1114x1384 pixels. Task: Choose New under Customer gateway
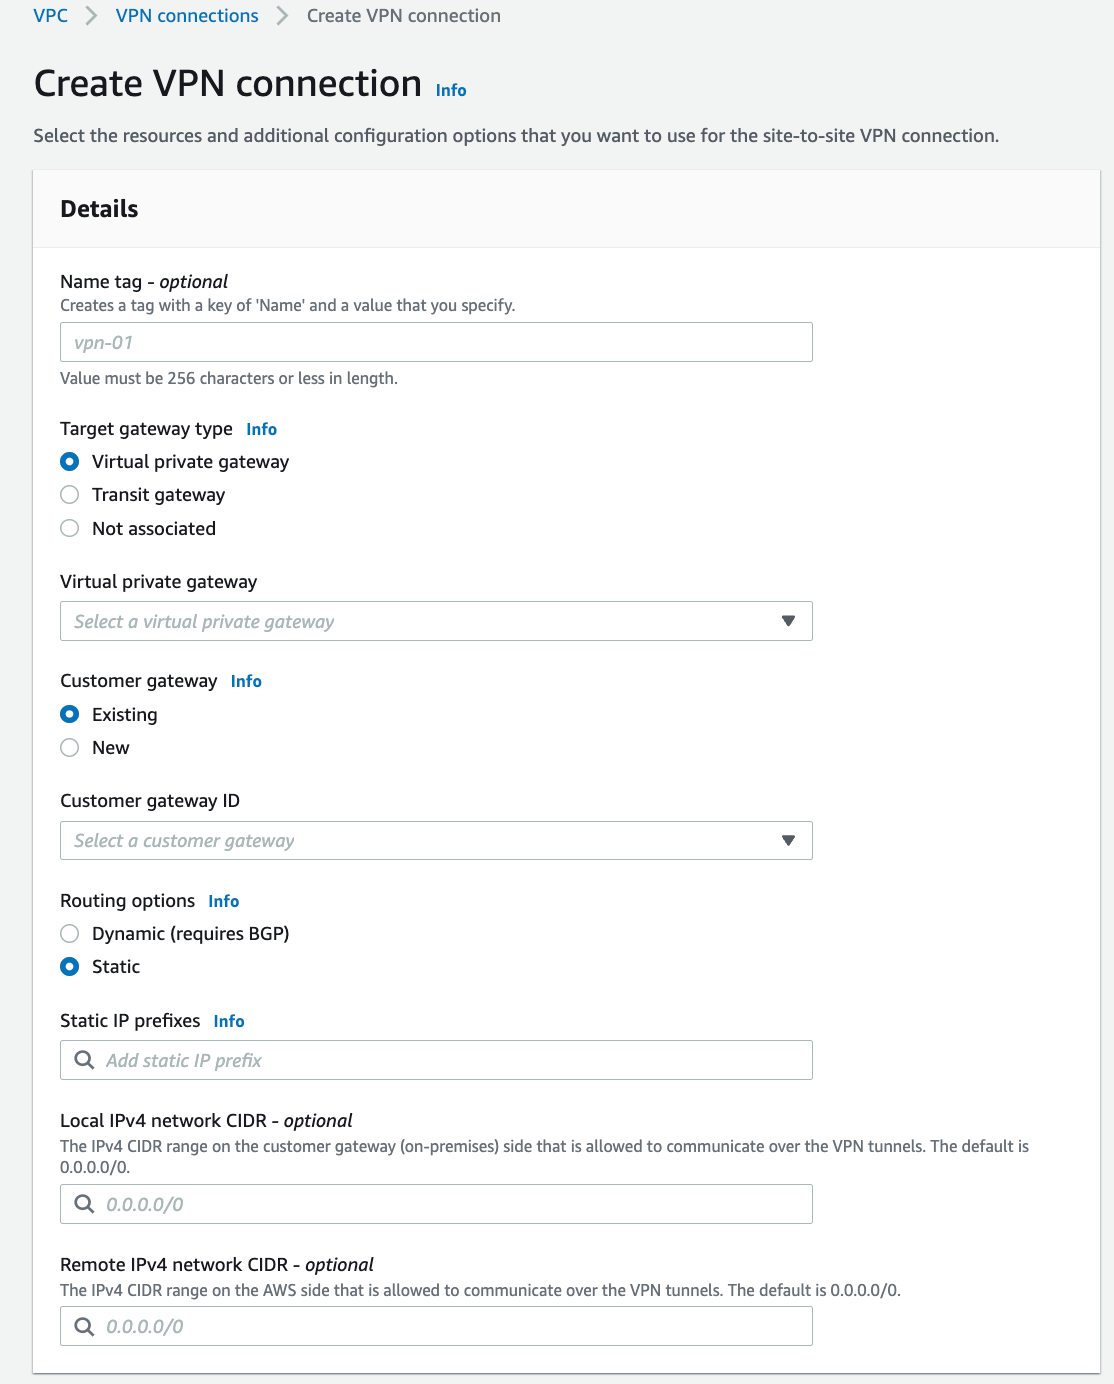[x=69, y=747]
